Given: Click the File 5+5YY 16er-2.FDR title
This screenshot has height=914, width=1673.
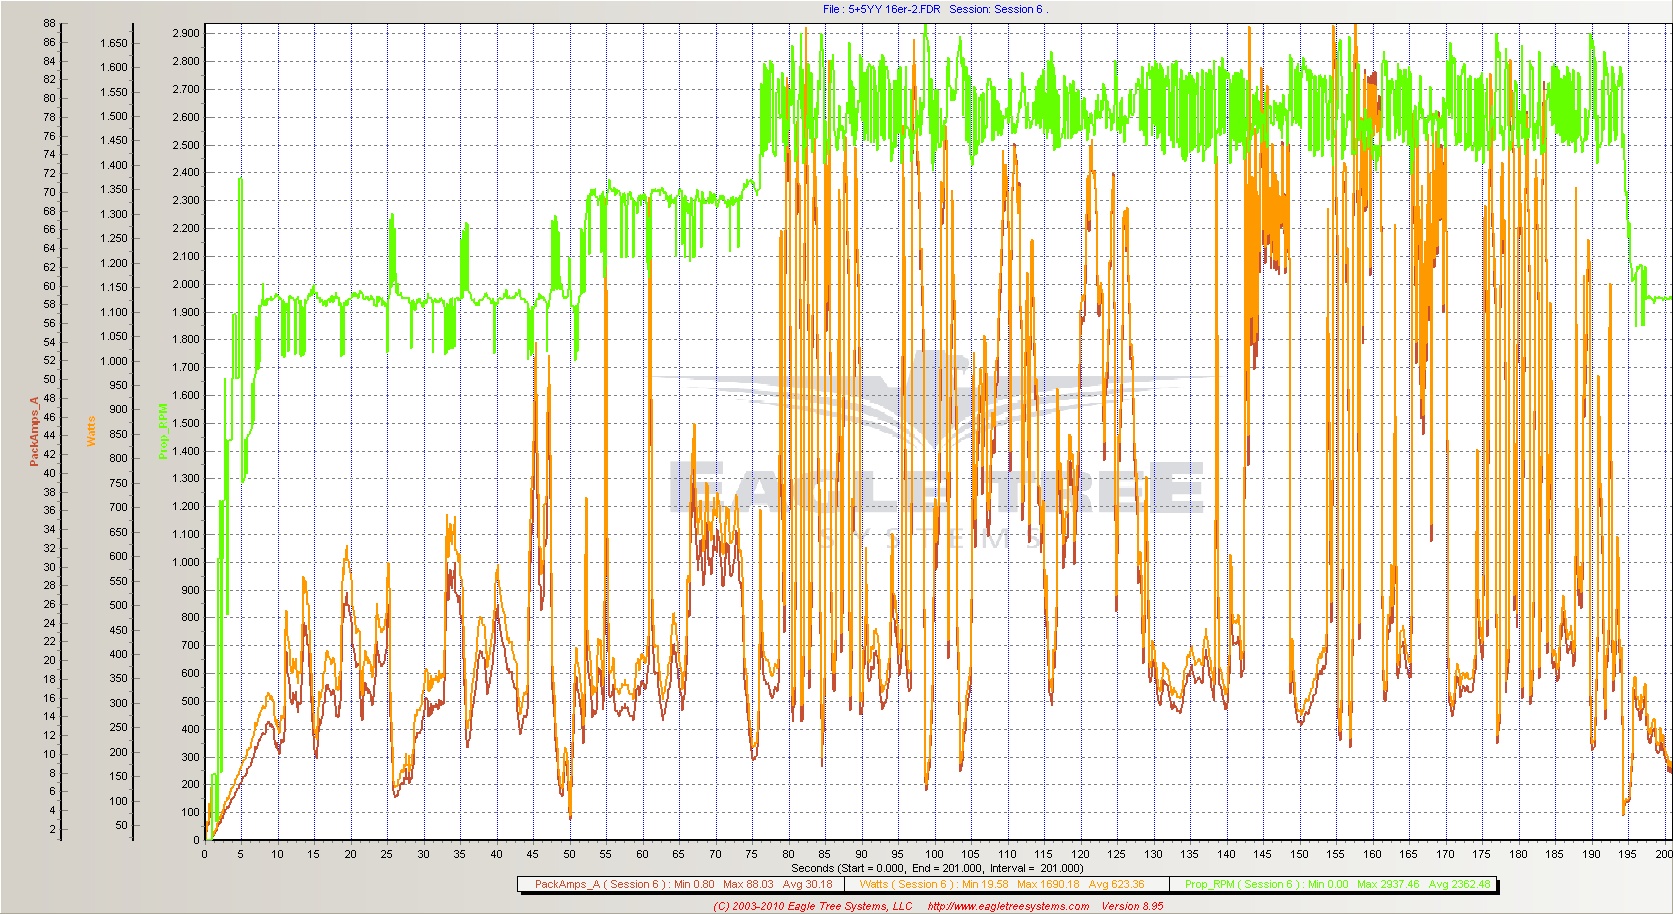Looking at the screenshot, I should [882, 9].
